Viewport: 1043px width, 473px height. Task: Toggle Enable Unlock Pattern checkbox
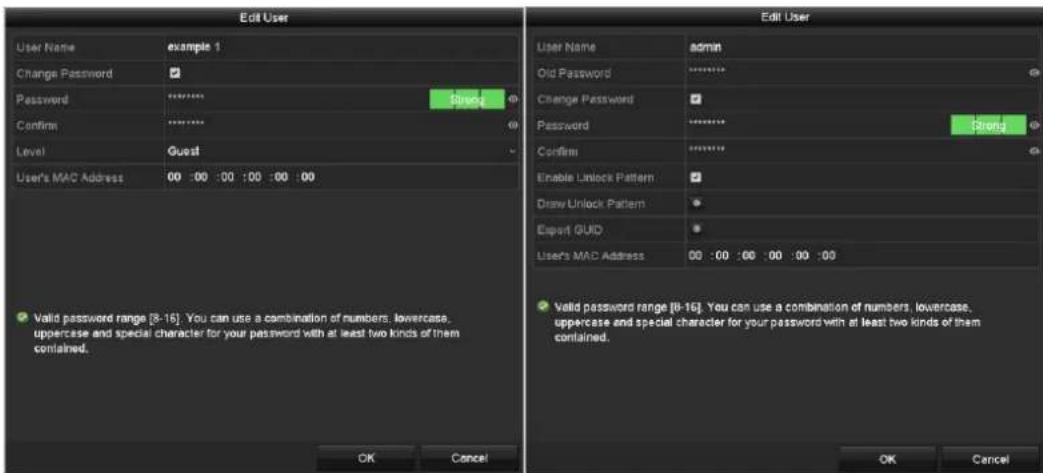pyautogui.click(x=696, y=178)
